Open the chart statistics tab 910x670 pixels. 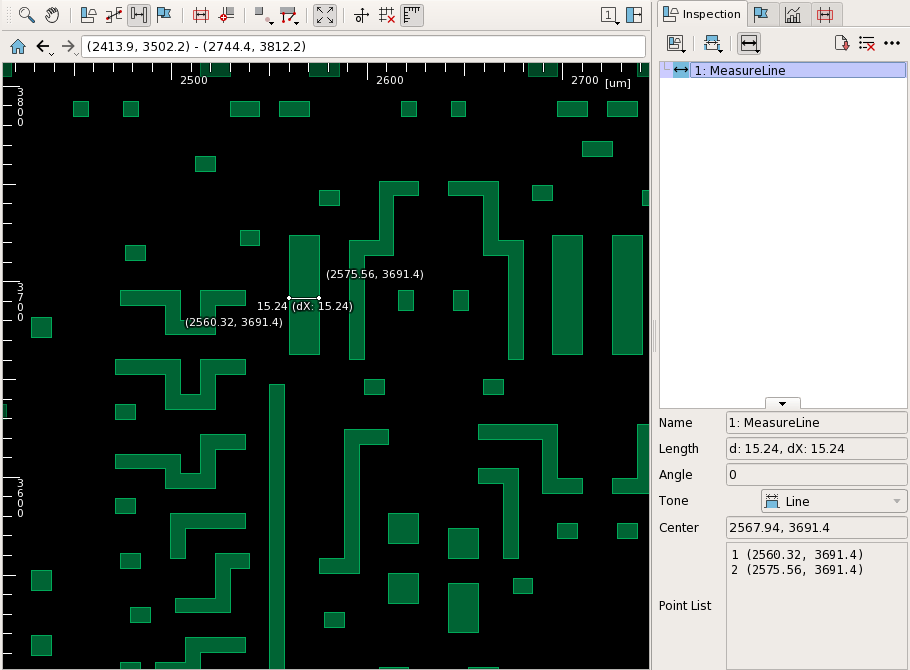(x=793, y=14)
